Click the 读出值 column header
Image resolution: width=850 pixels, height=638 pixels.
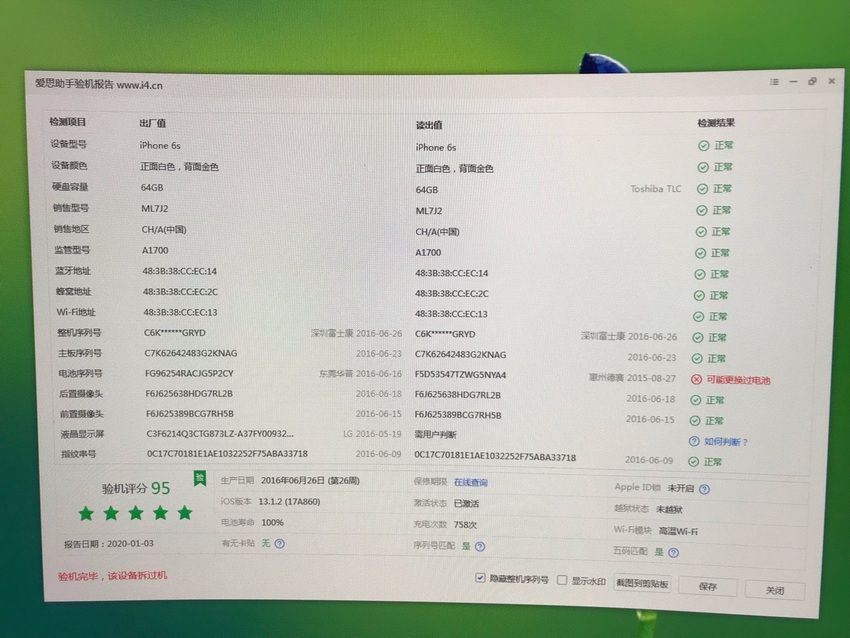[429, 125]
